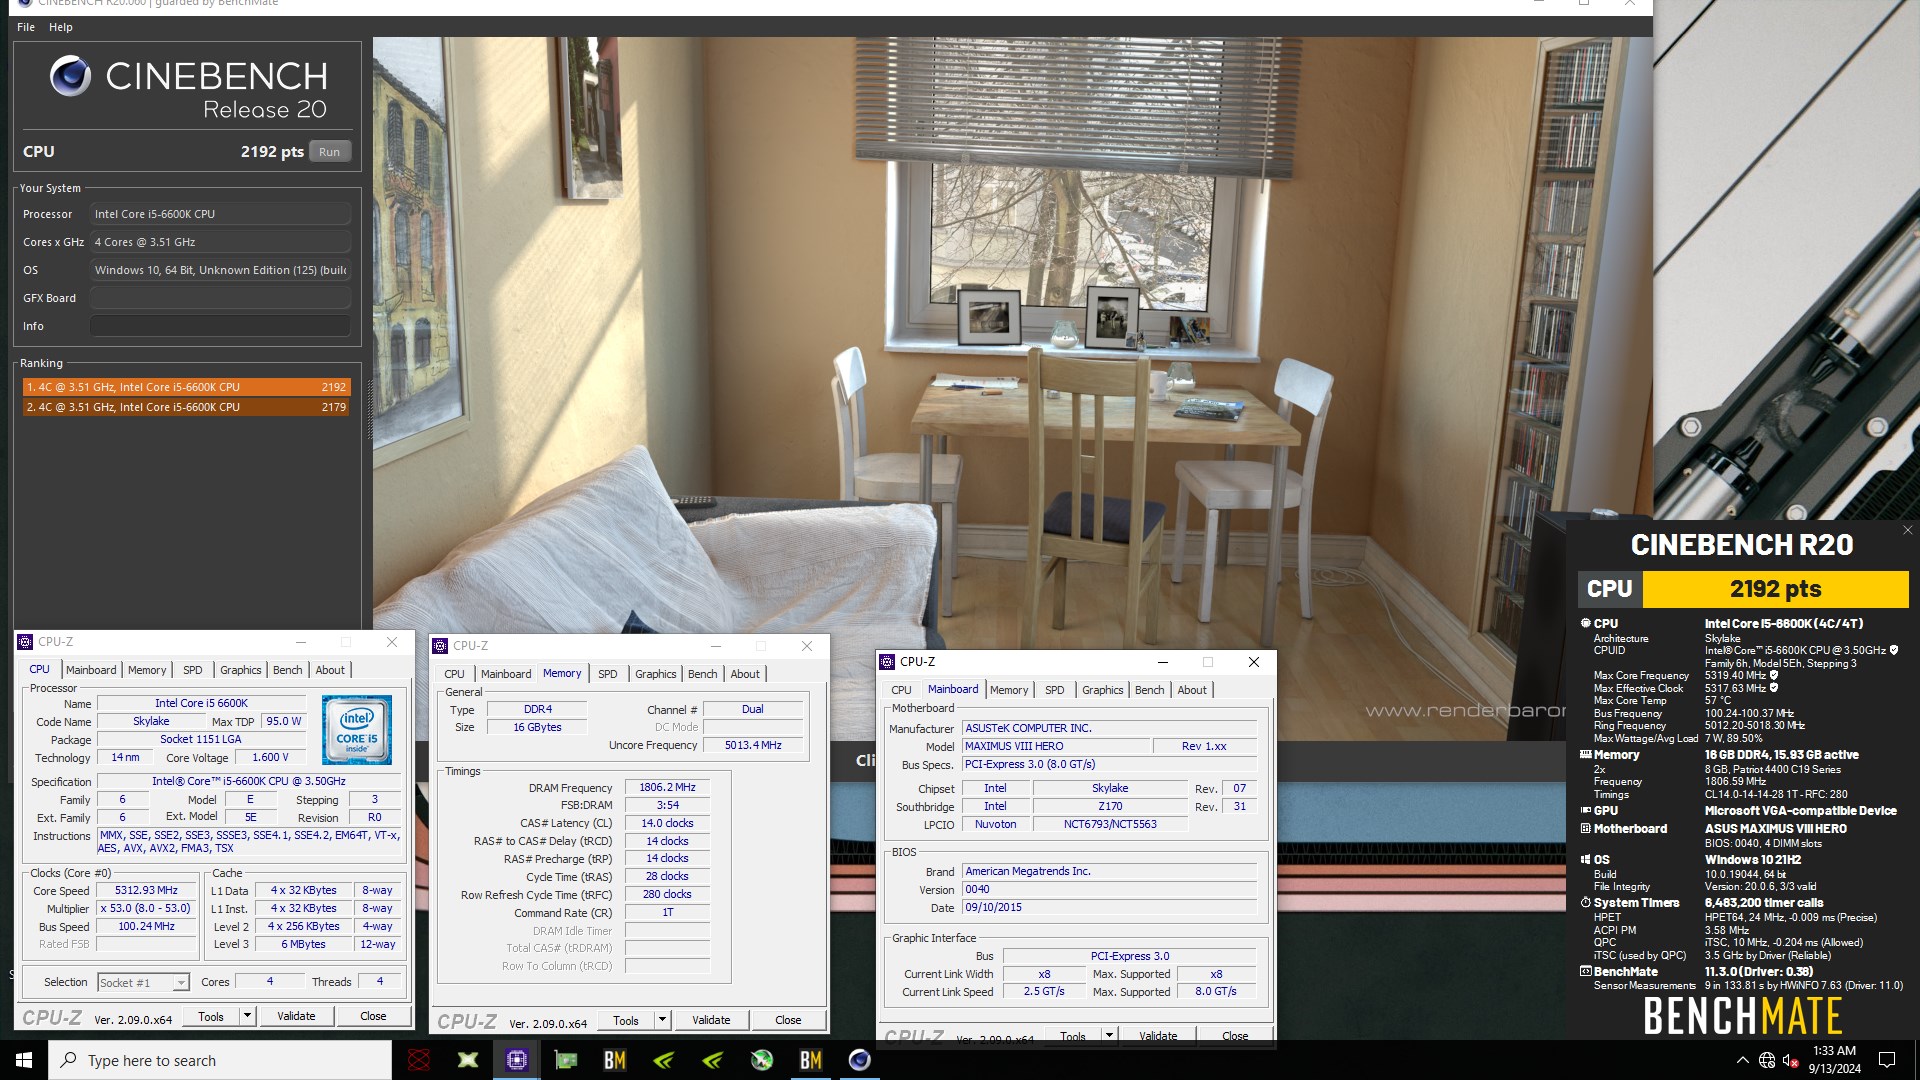Click Validate in the first CPU-Z window
This screenshot has height=1080, width=1920.
coord(296,1016)
